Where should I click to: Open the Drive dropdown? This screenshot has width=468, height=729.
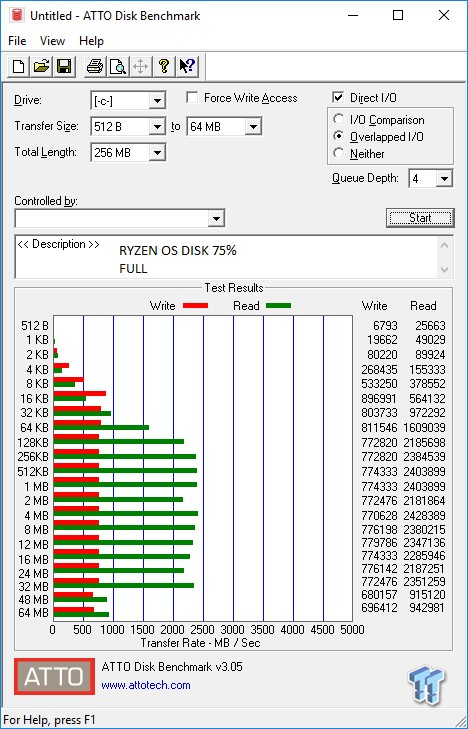click(158, 100)
